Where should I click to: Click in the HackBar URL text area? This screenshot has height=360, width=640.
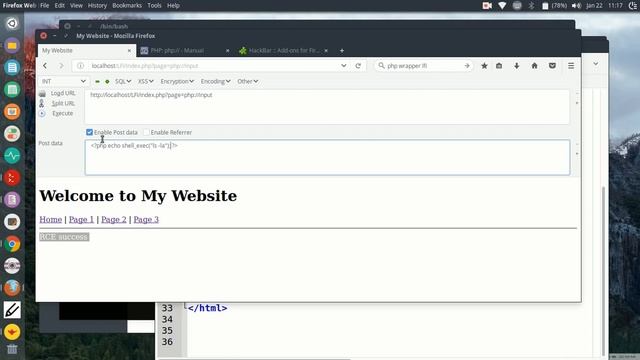327,107
